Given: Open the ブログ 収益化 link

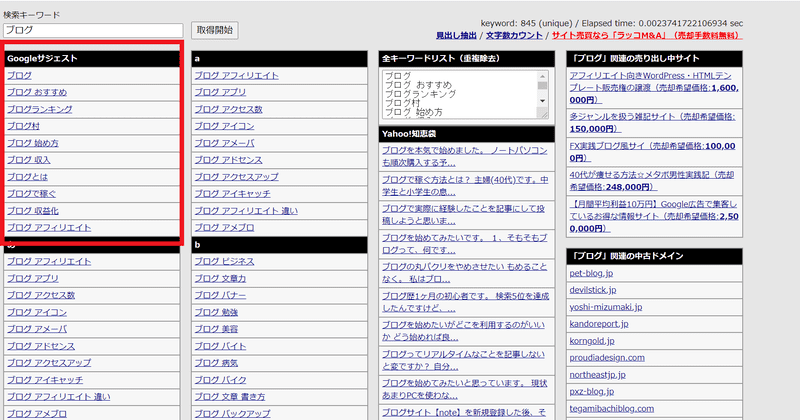Looking at the screenshot, I should [x=33, y=211].
